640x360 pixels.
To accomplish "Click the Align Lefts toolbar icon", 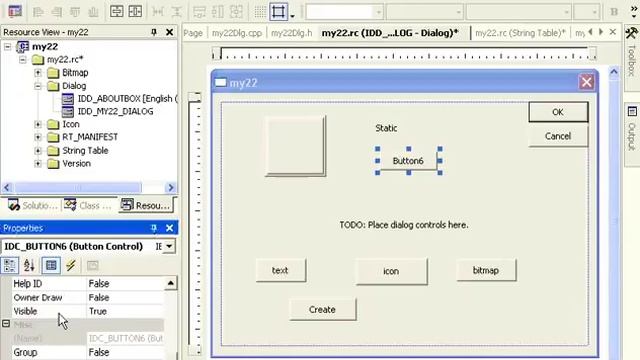I will tap(38, 12).
